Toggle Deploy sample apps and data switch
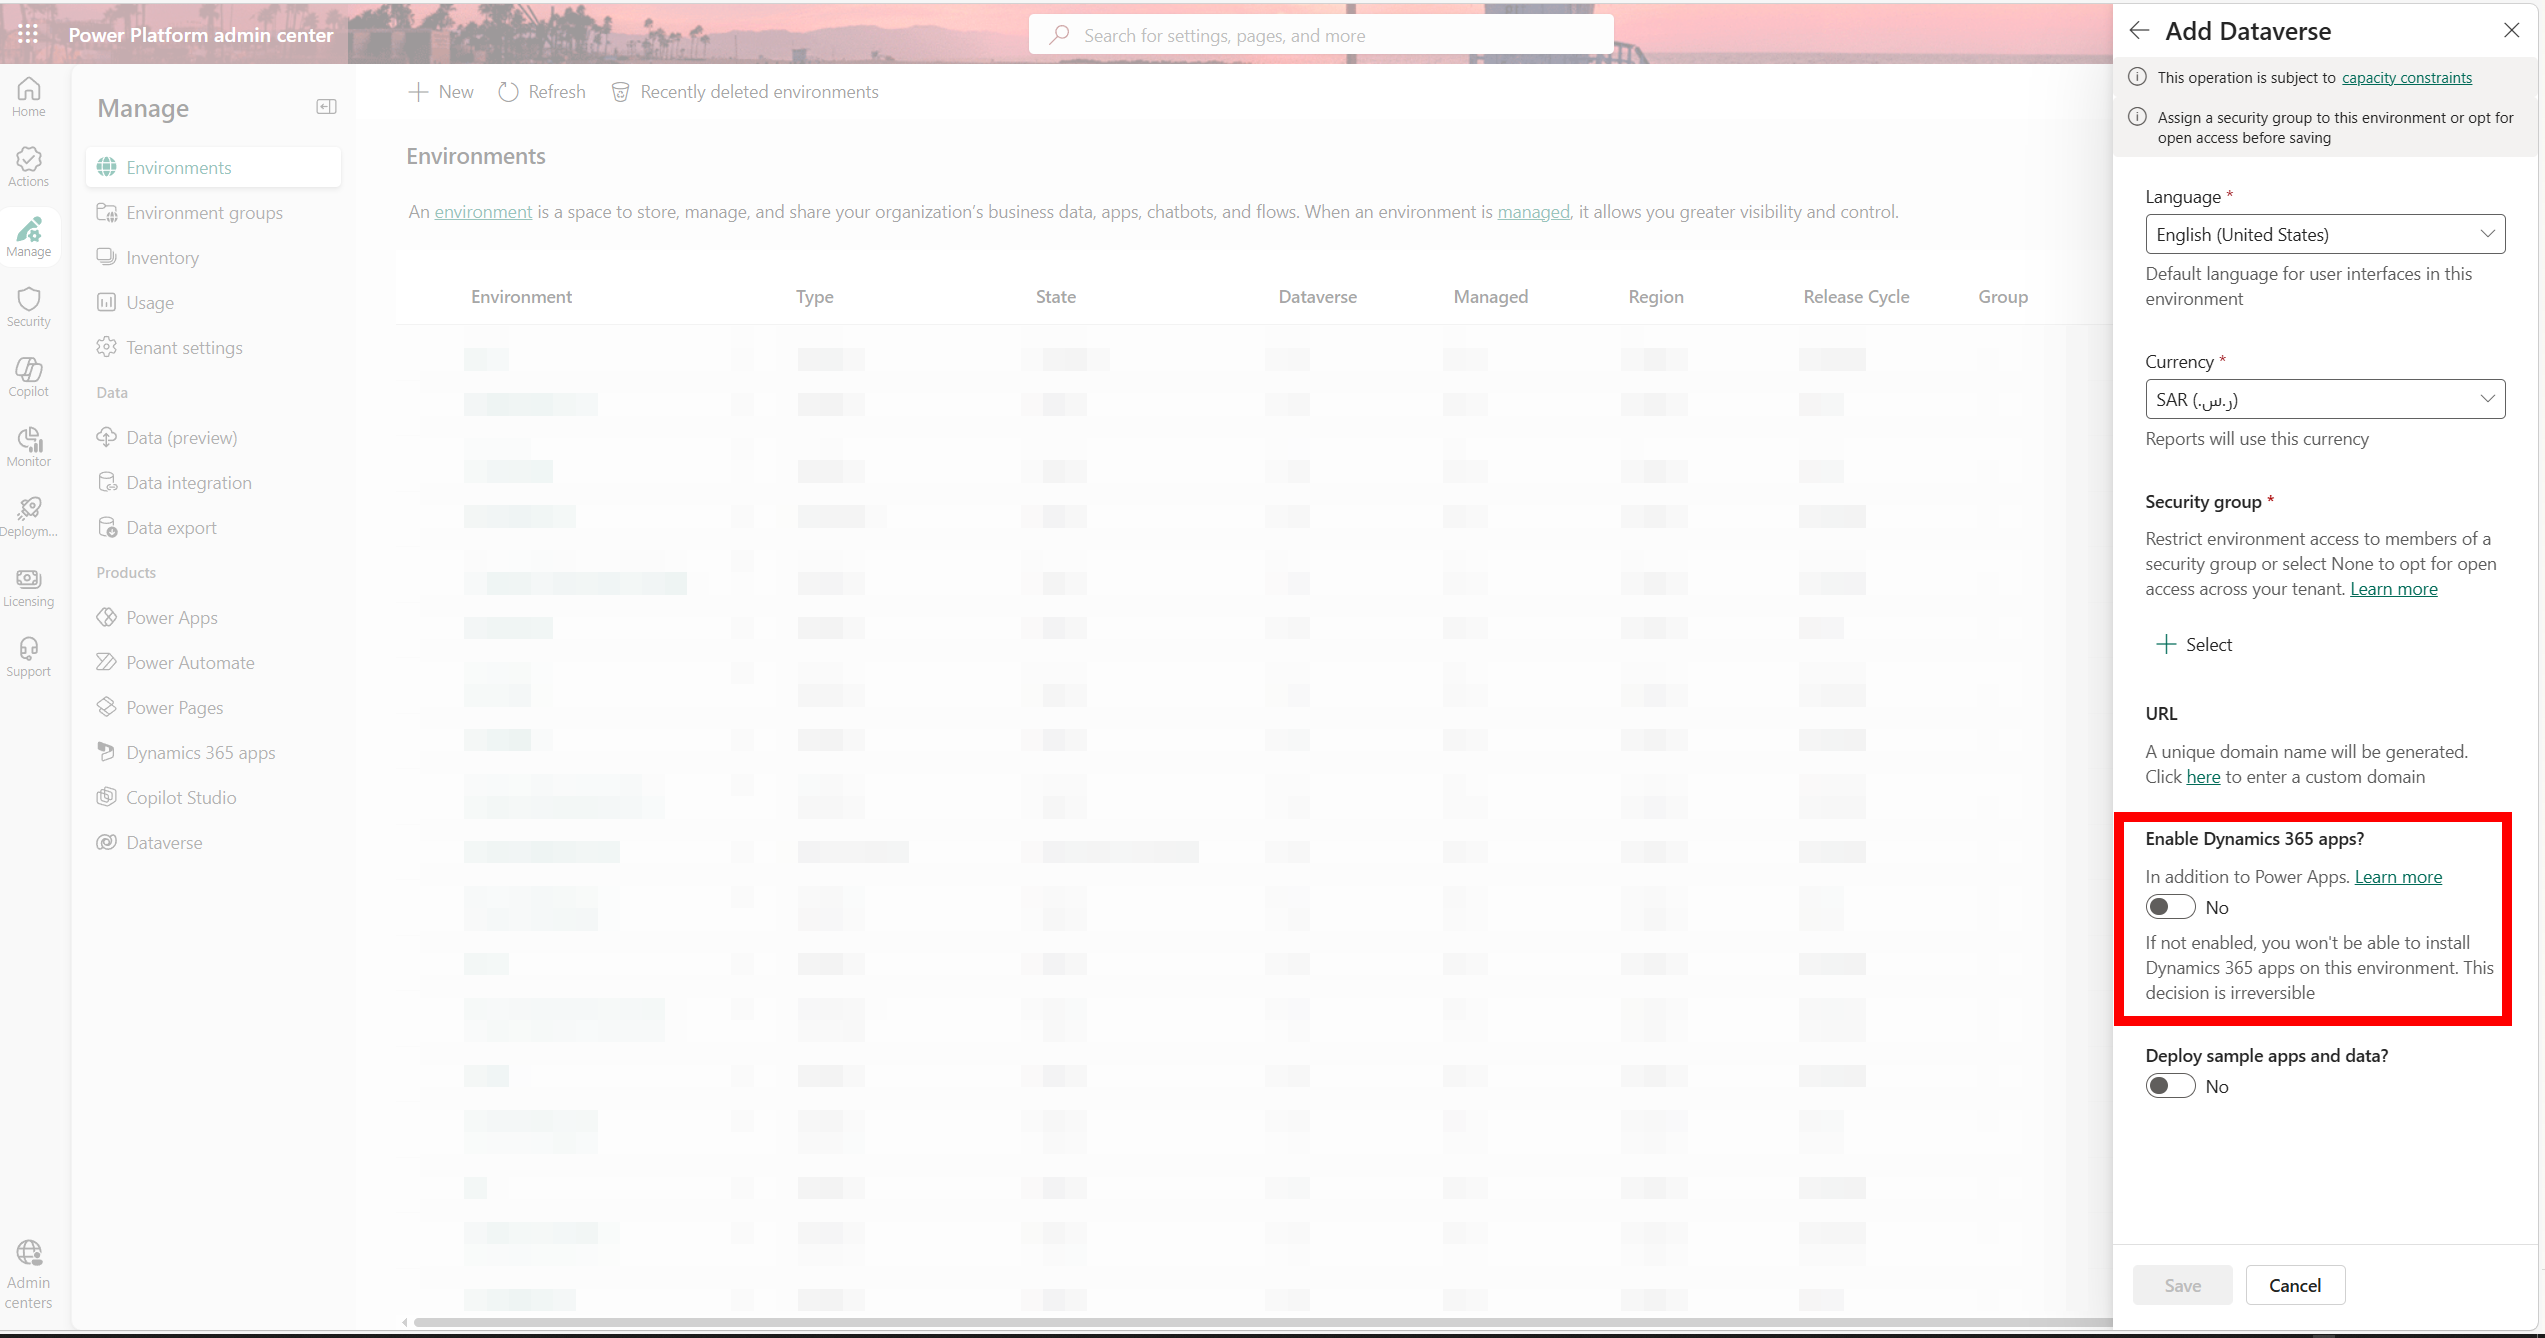The height and width of the screenshot is (1338, 2545). [x=2170, y=1086]
